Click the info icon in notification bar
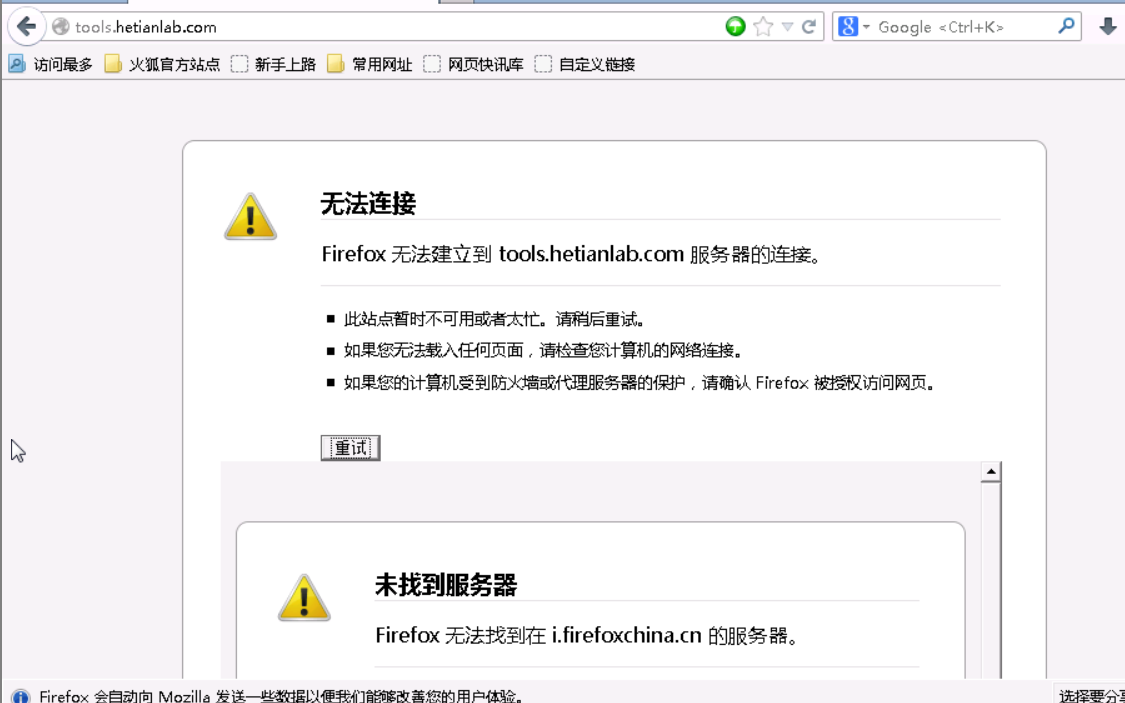This screenshot has width=1125, height=703. [x=20, y=697]
